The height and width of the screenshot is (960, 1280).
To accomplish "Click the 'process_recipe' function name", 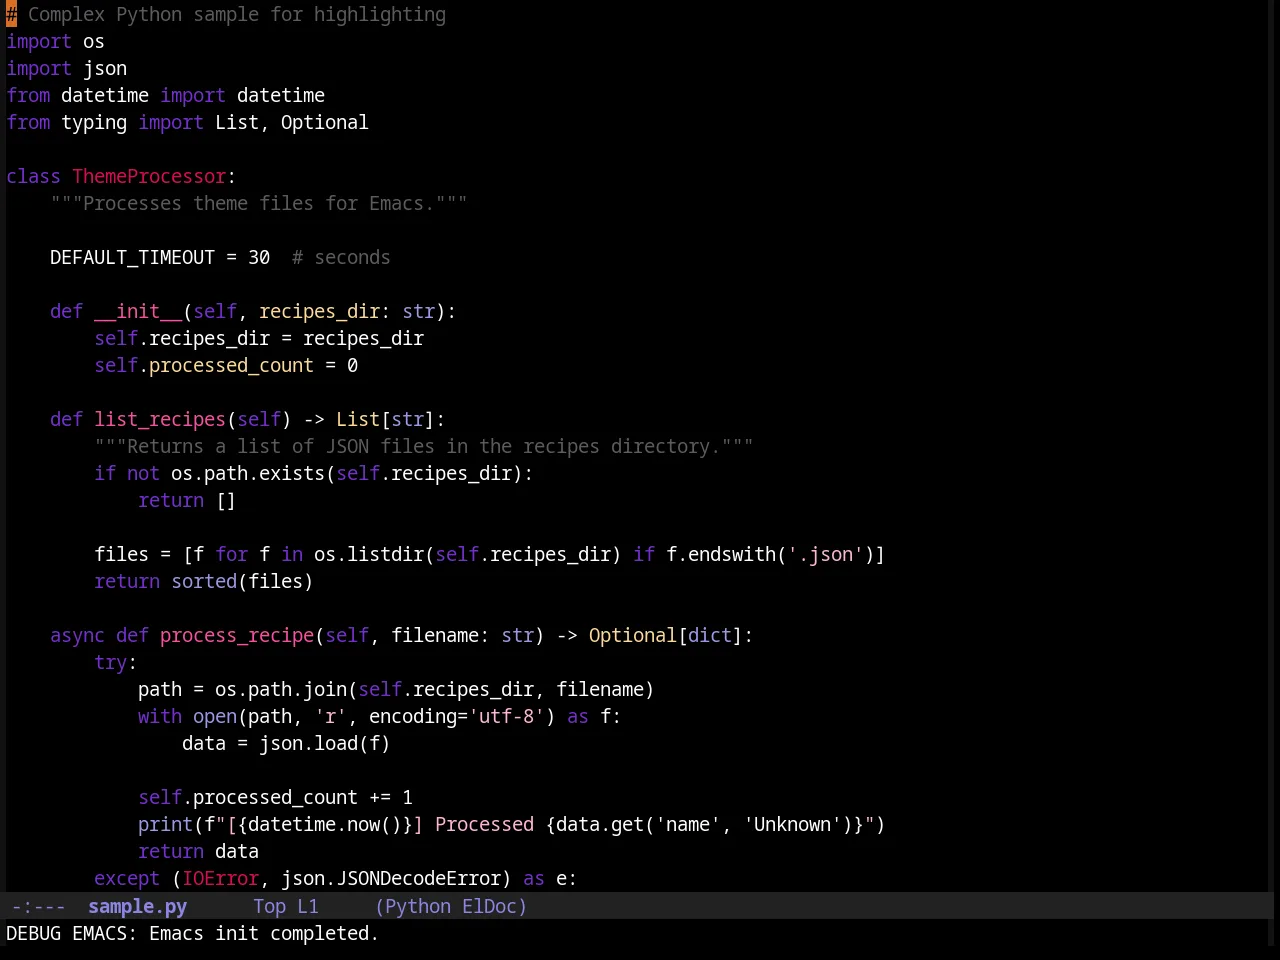I will click(237, 635).
